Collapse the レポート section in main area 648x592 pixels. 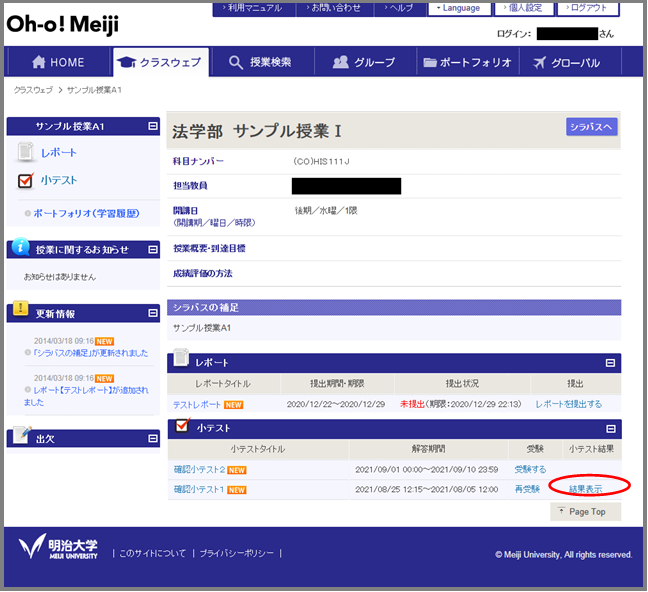(x=610, y=363)
